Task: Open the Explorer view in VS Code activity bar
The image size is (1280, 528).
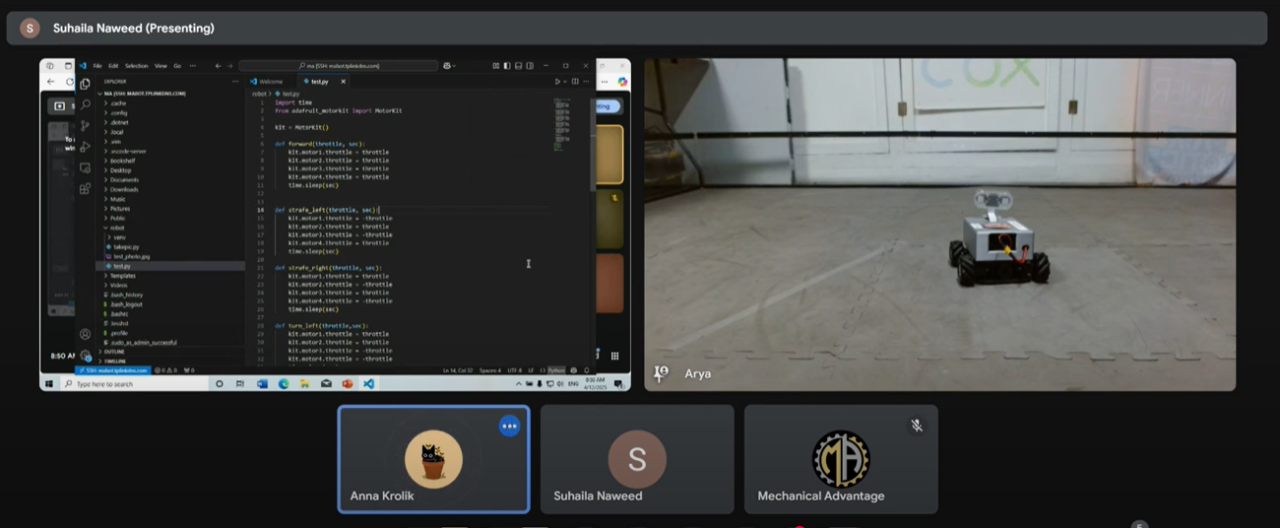Action: (85, 84)
